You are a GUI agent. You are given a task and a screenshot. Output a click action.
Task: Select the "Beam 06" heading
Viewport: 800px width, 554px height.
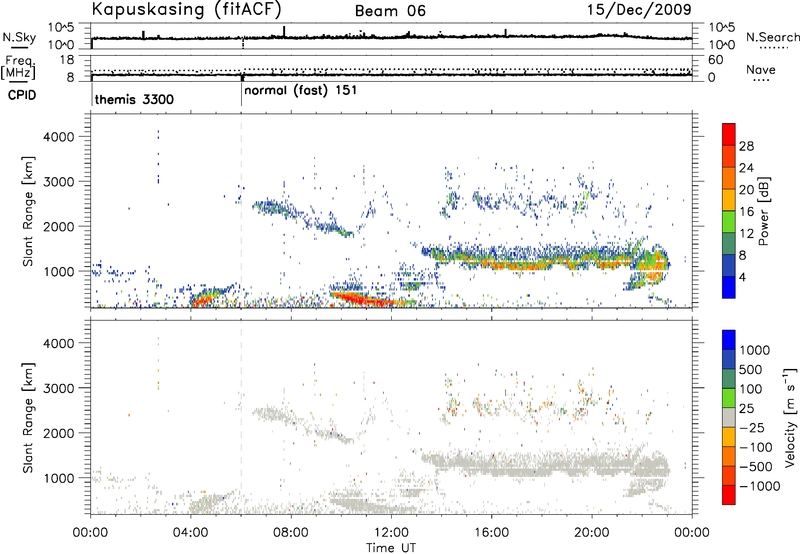pyautogui.click(x=390, y=11)
